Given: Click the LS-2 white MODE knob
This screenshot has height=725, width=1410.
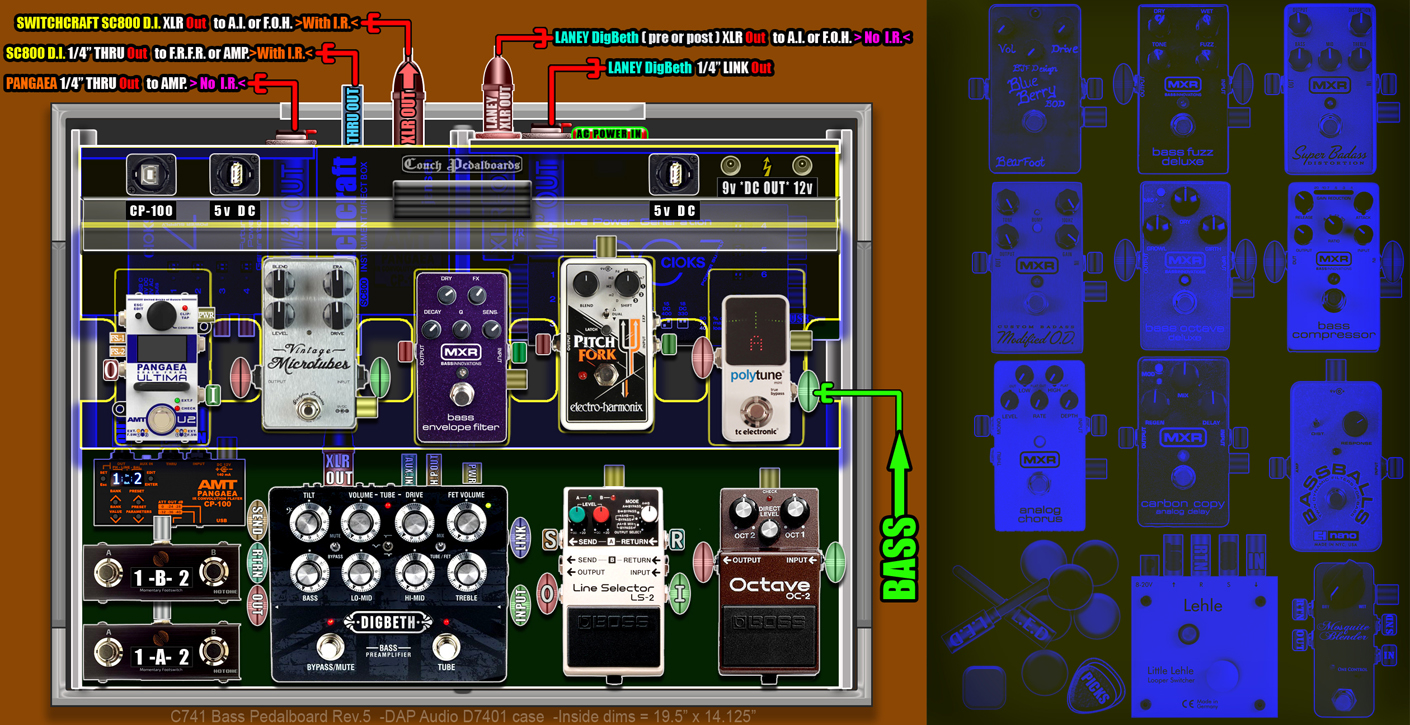Looking at the screenshot, I should click(x=648, y=514).
